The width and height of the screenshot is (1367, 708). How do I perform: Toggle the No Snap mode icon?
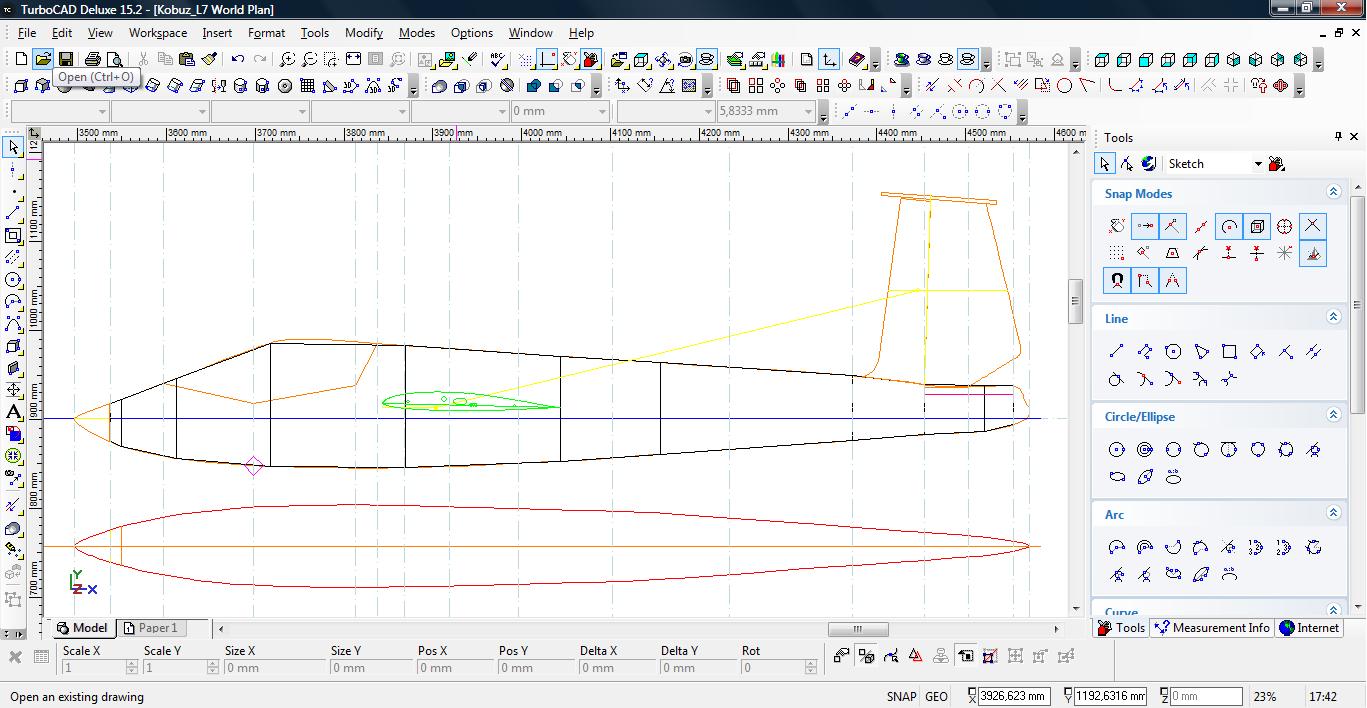tap(1117, 226)
